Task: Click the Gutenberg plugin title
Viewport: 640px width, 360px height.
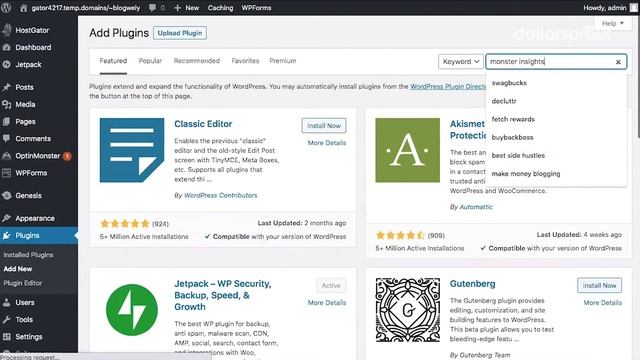Action: (472, 284)
